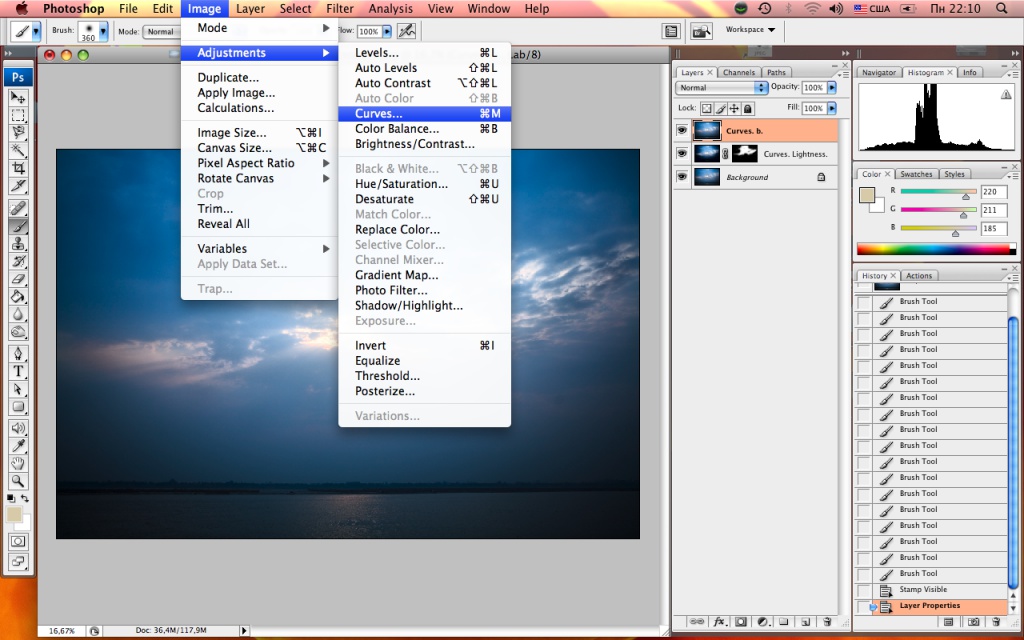Image resolution: width=1024 pixels, height=640 pixels.
Task: Toggle lock transparent pixels button
Action: tap(705, 108)
